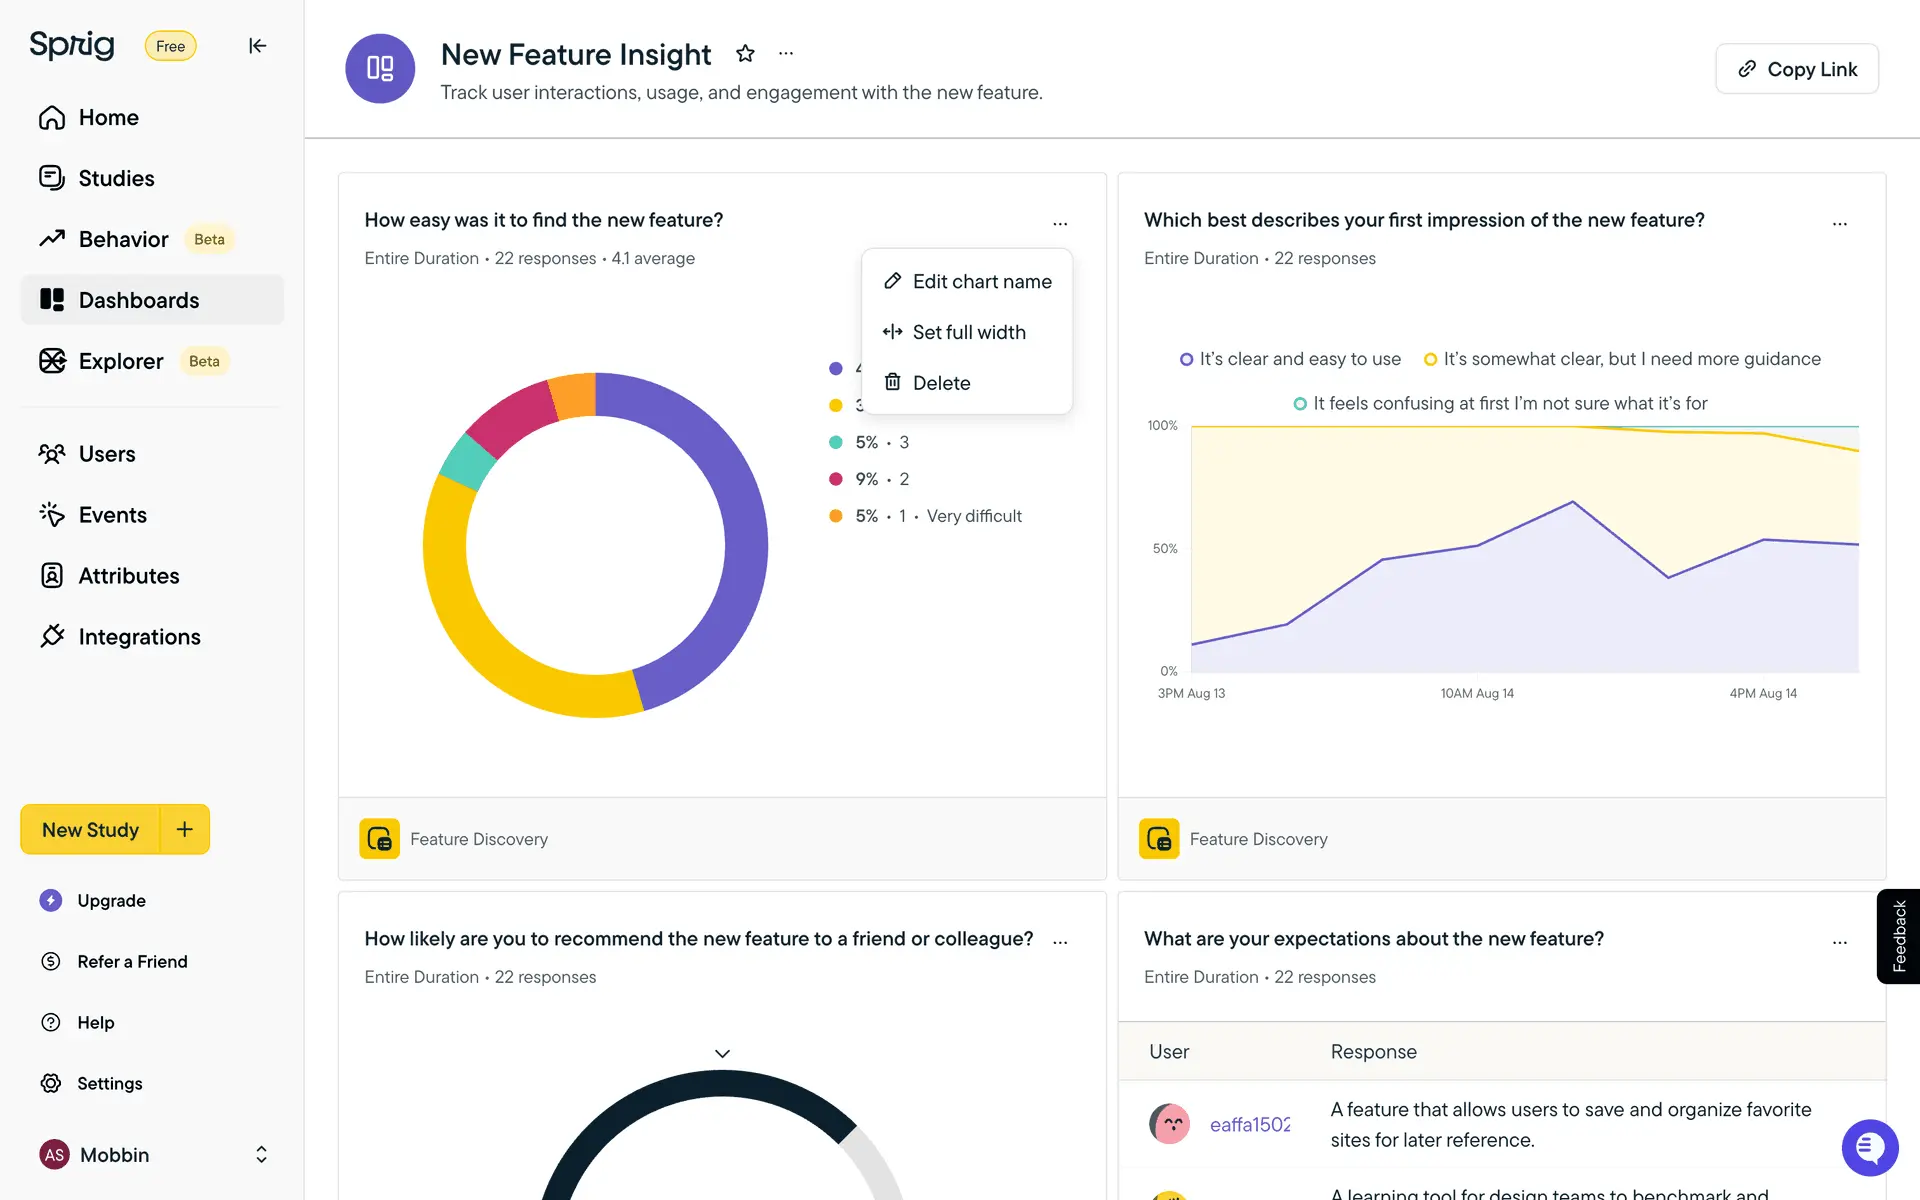Open dashboard options next to title star
The width and height of the screenshot is (1920, 1200).
[786, 54]
